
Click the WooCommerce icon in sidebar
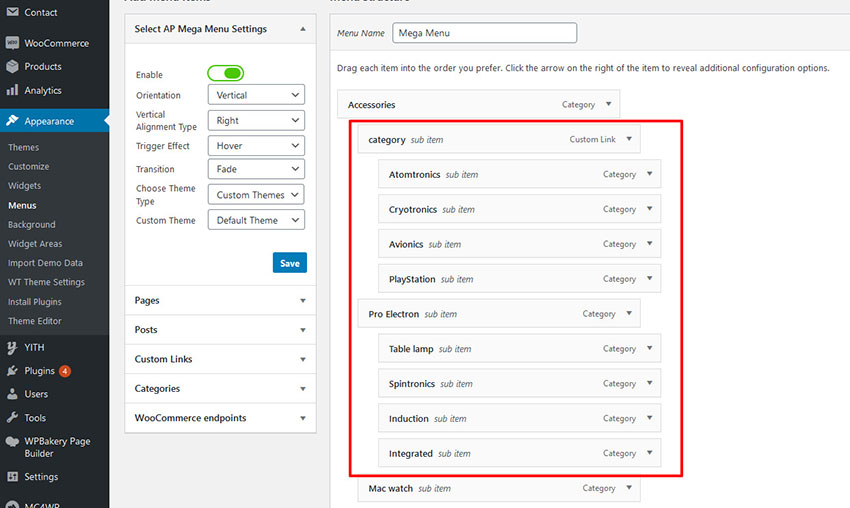pos(12,43)
